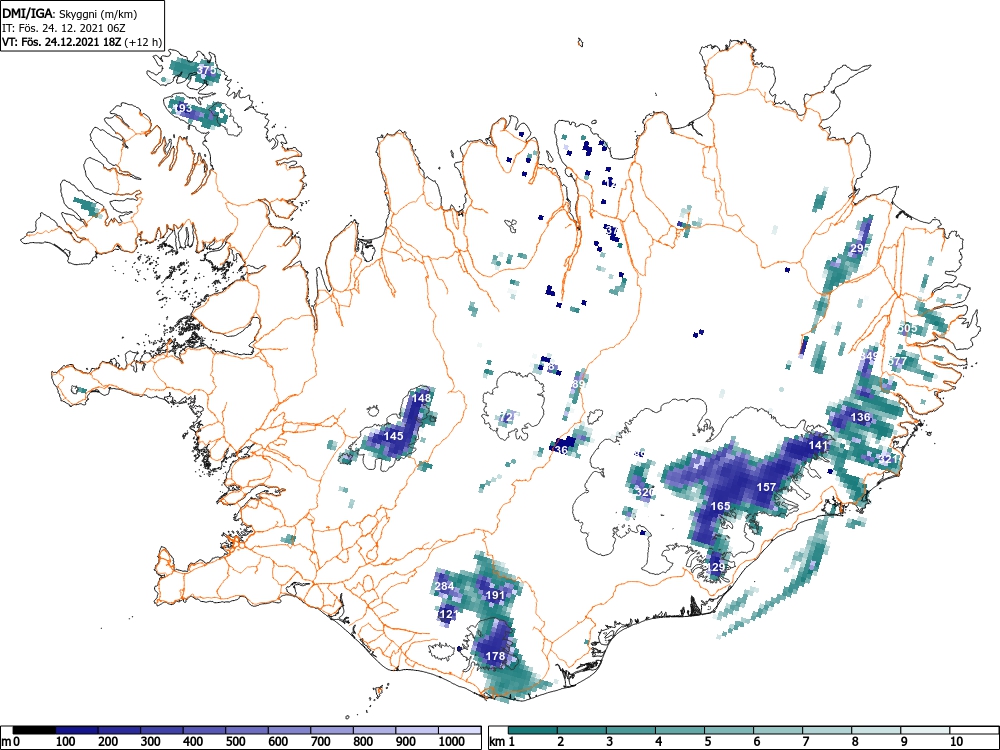Click the 165 value on the glacier area

point(720,506)
